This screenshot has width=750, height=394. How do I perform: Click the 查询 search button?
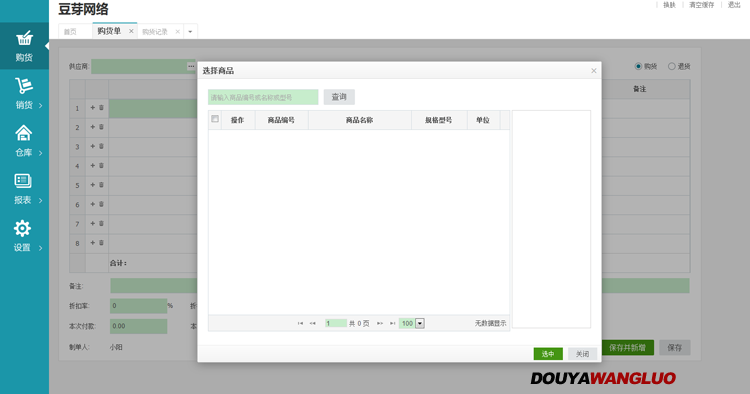339,97
